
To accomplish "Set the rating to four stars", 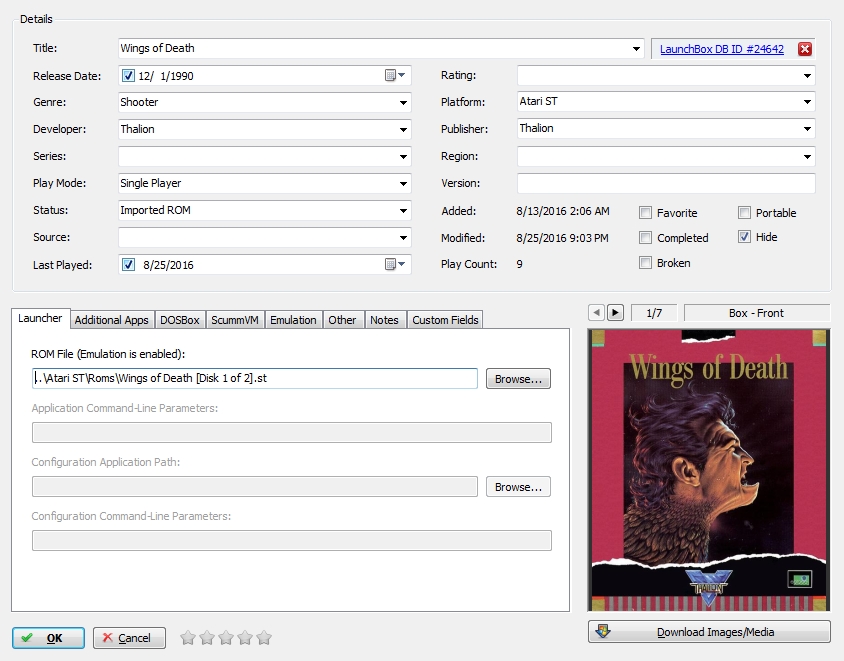I will [x=245, y=638].
